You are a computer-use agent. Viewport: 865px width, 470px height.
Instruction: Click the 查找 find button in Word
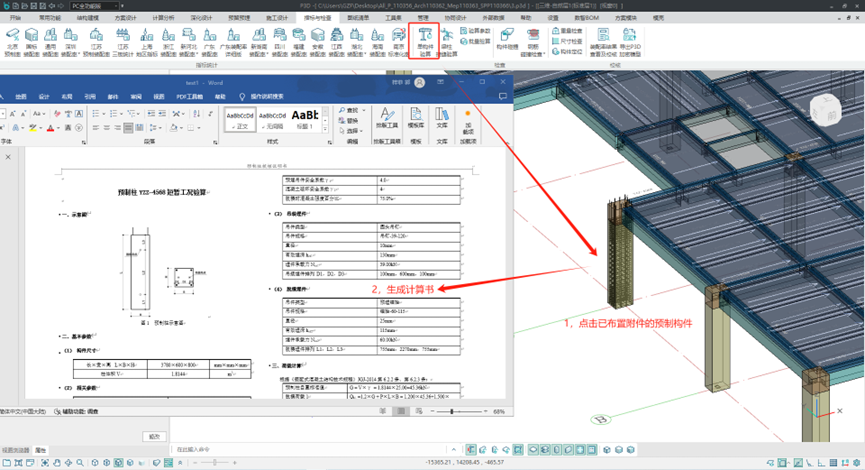(351, 110)
